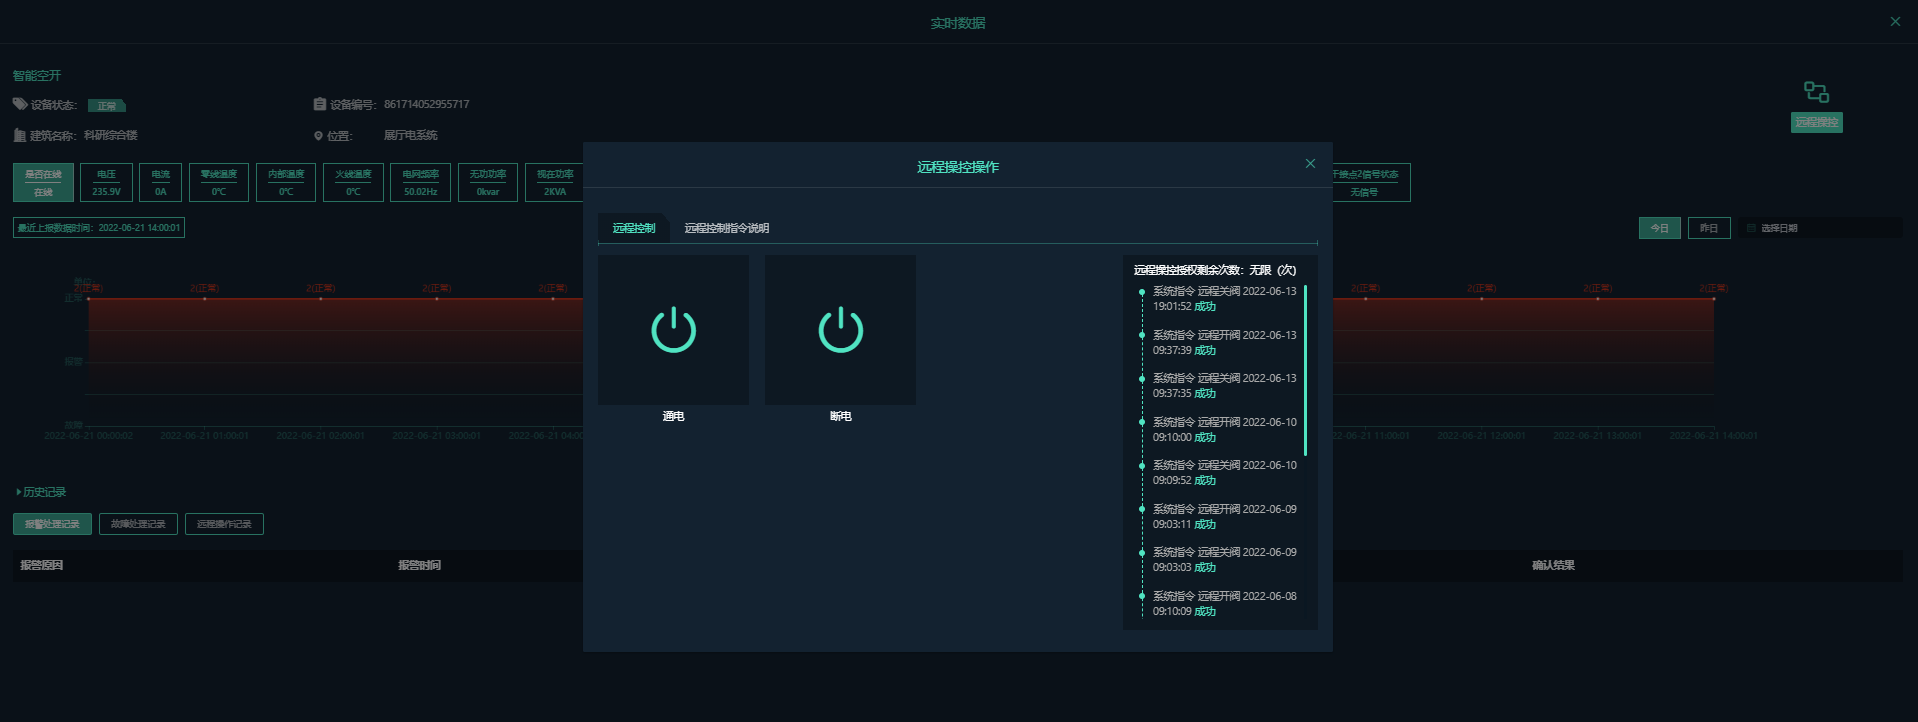The height and width of the screenshot is (722, 1918).
Task: Open the 远程控制指令说明 tab
Action: click(x=727, y=228)
